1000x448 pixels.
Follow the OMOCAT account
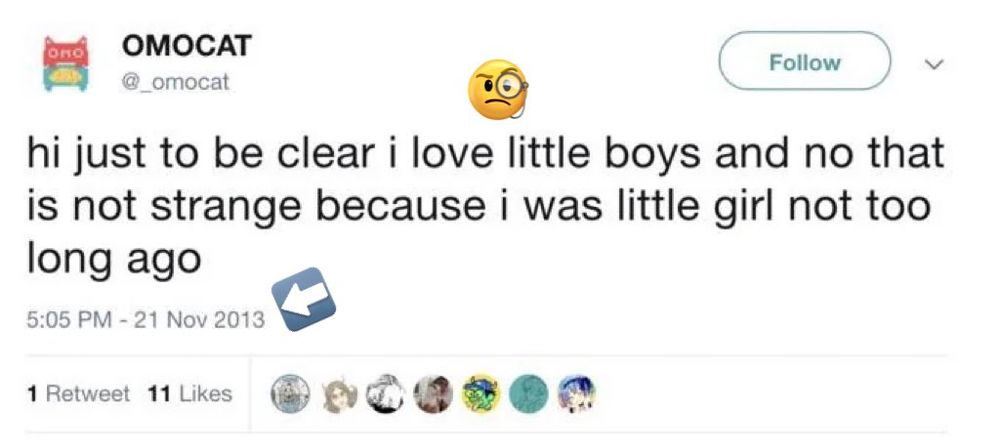805,63
